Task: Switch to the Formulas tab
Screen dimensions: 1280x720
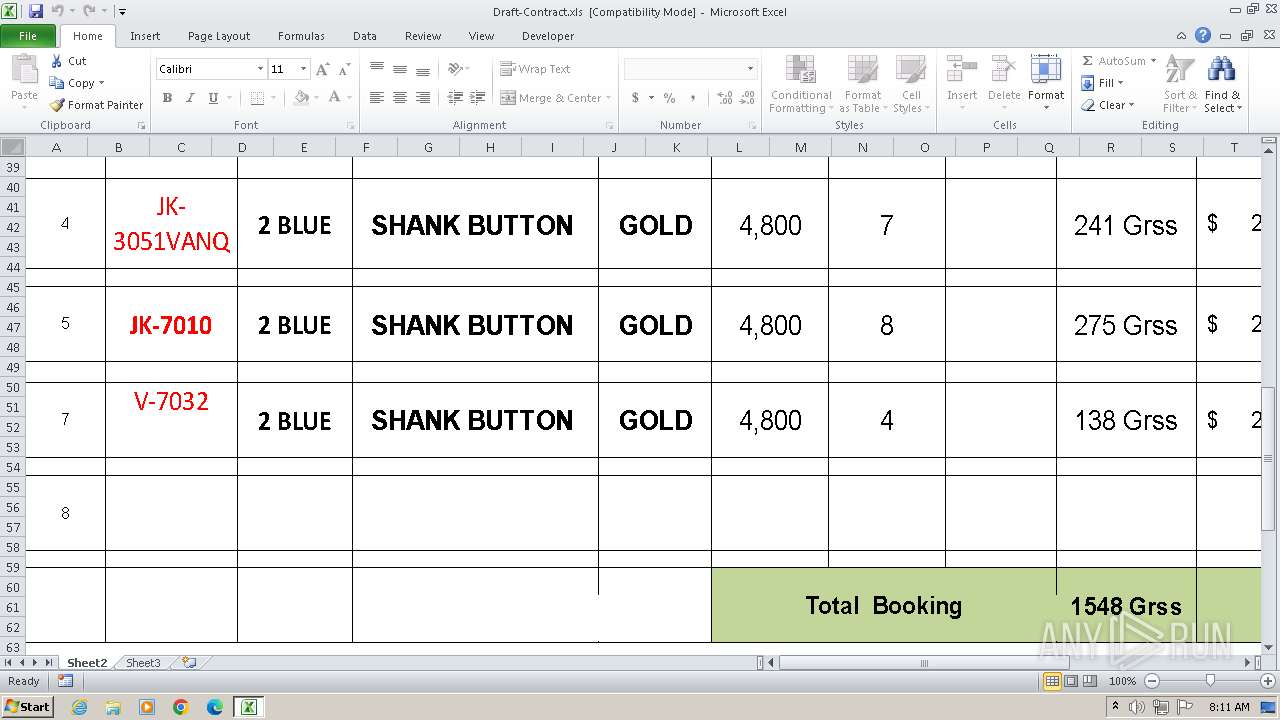Action: pos(301,36)
